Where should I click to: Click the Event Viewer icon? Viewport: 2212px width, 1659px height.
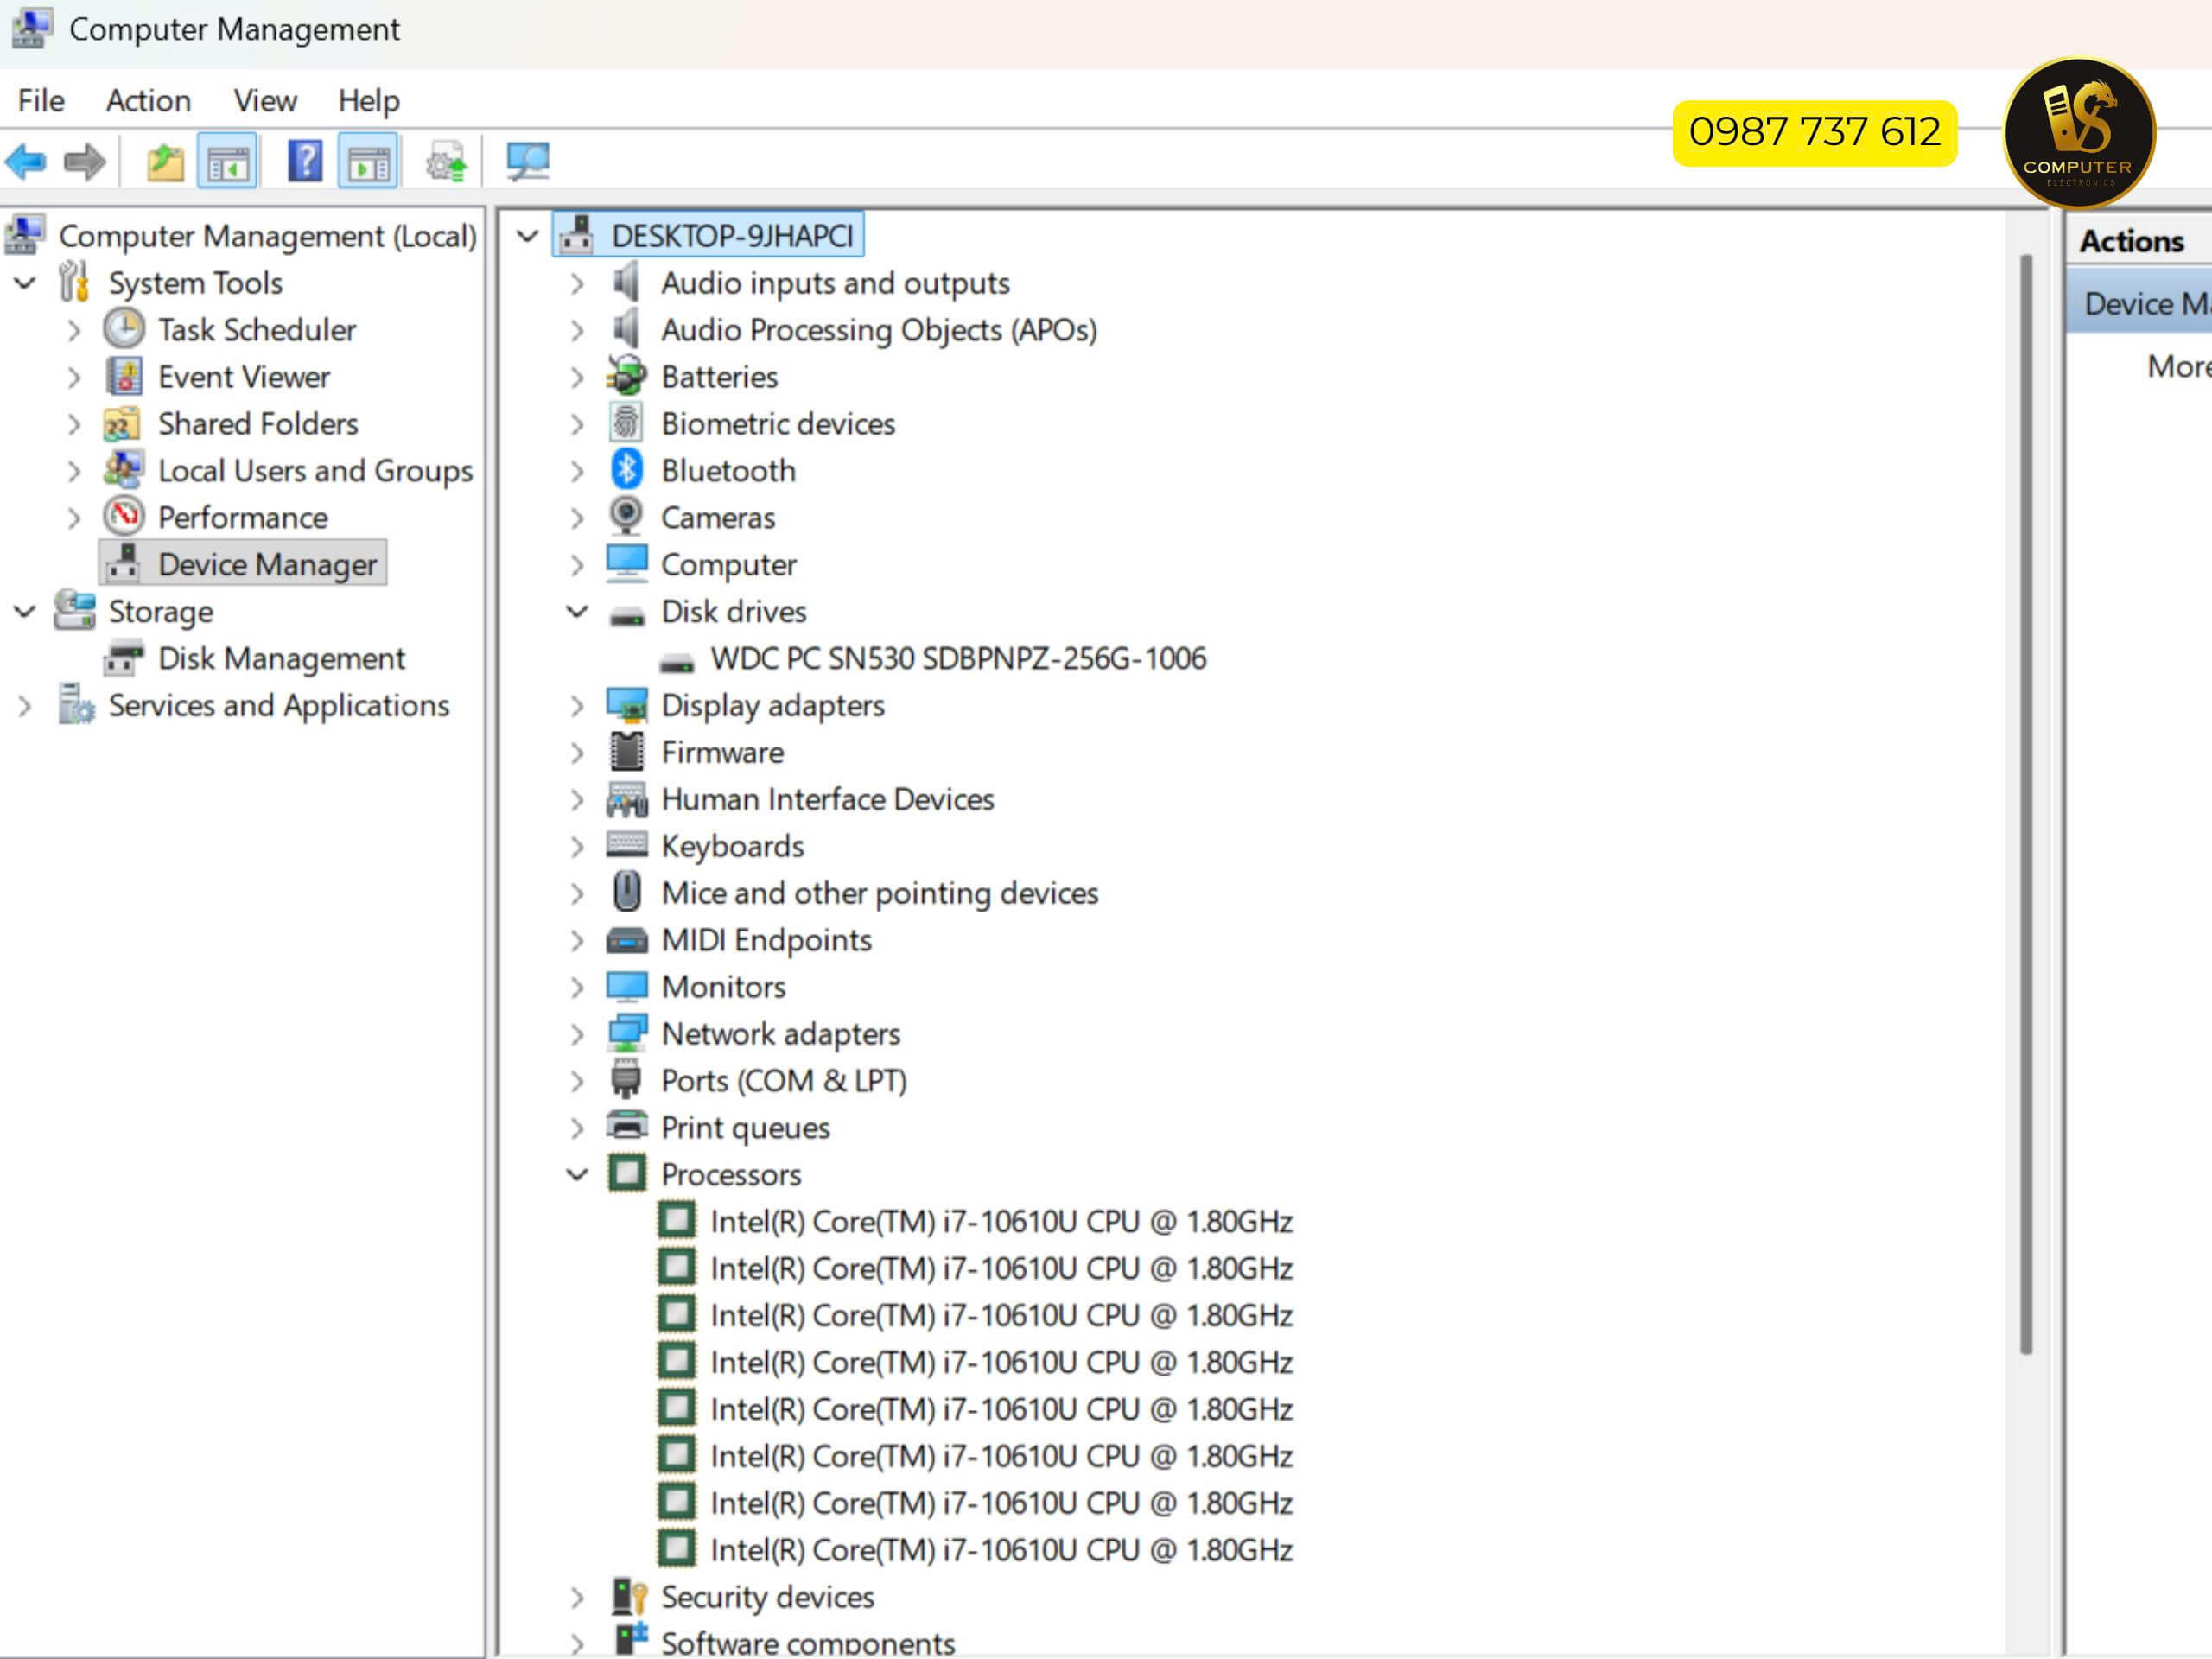(x=124, y=376)
